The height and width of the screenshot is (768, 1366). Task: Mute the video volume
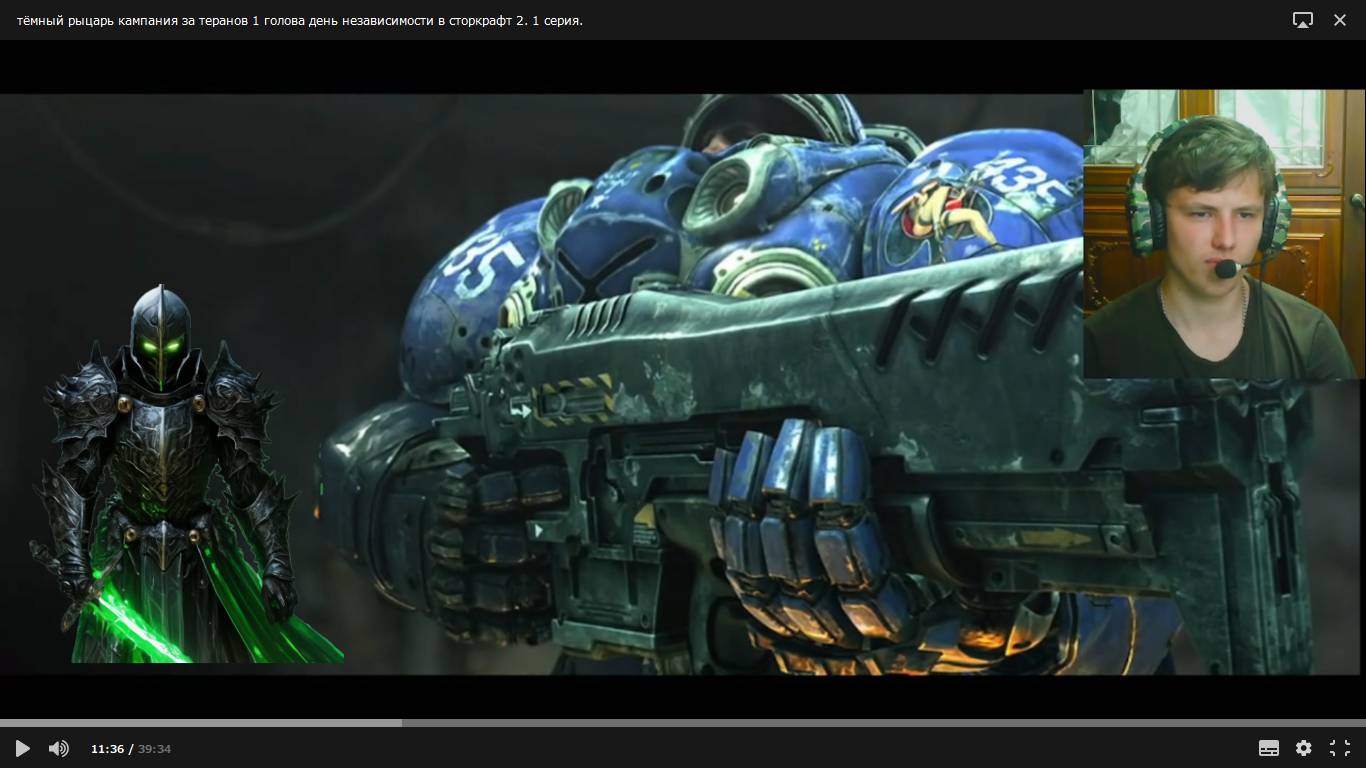59,748
